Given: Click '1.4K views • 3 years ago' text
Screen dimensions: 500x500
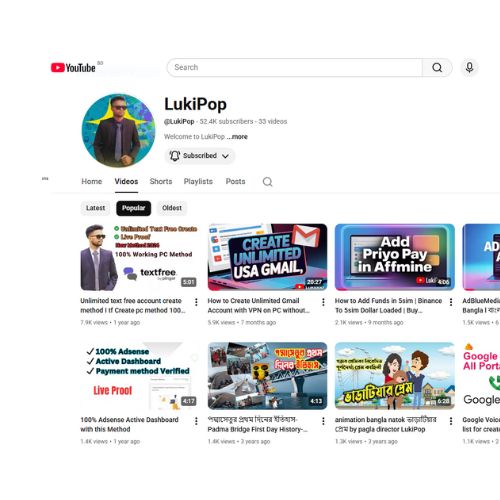Looking at the screenshot, I should pos(239,441).
